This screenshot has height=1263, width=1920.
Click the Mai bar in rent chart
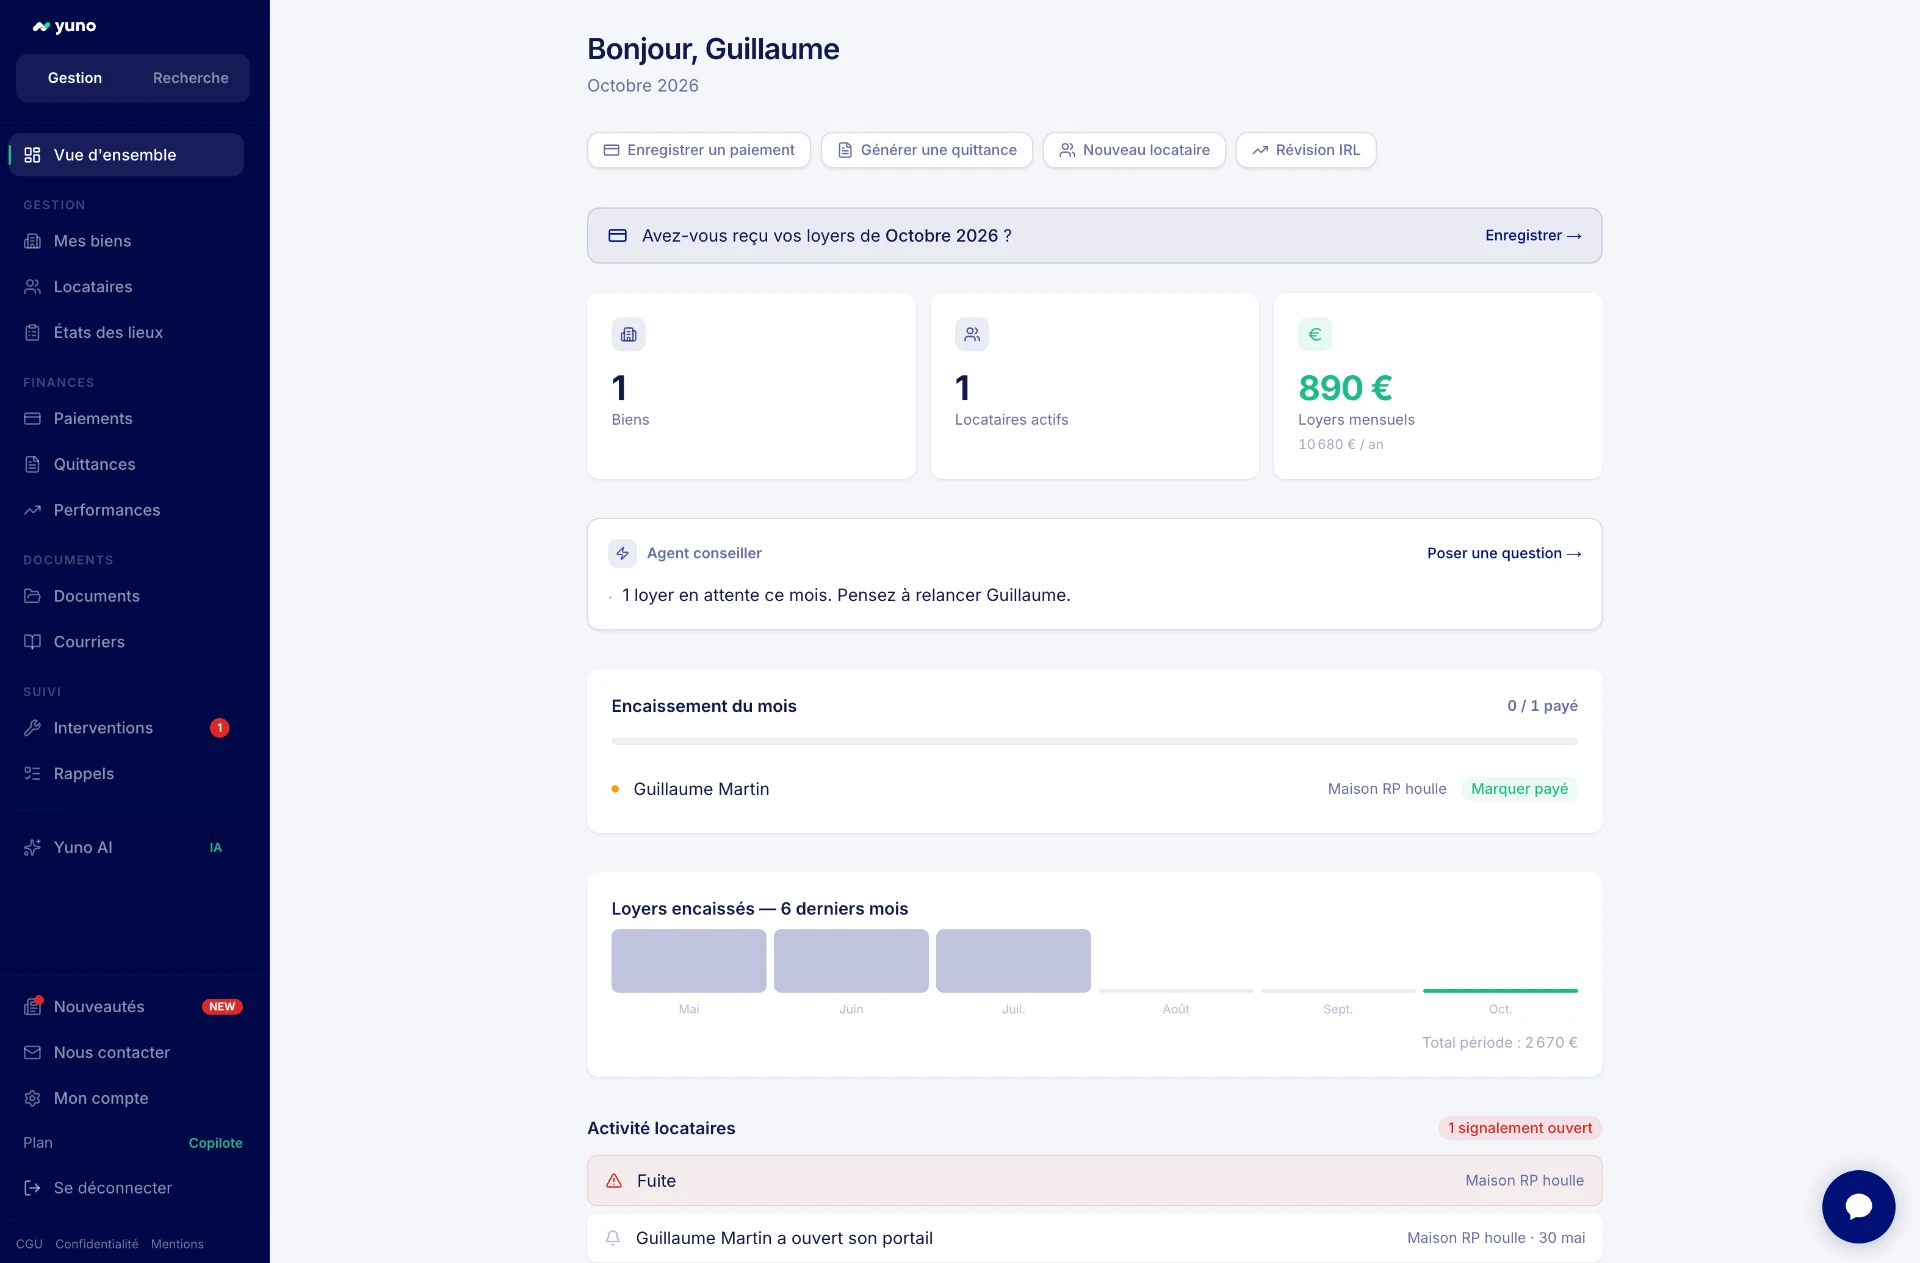689,961
